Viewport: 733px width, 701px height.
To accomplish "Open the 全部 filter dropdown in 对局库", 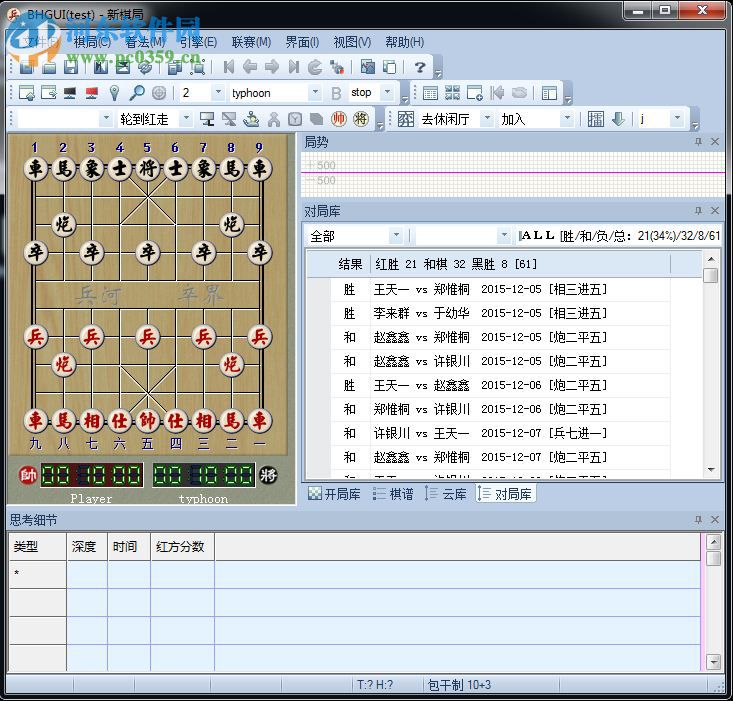I will pyautogui.click(x=396, y=236).
